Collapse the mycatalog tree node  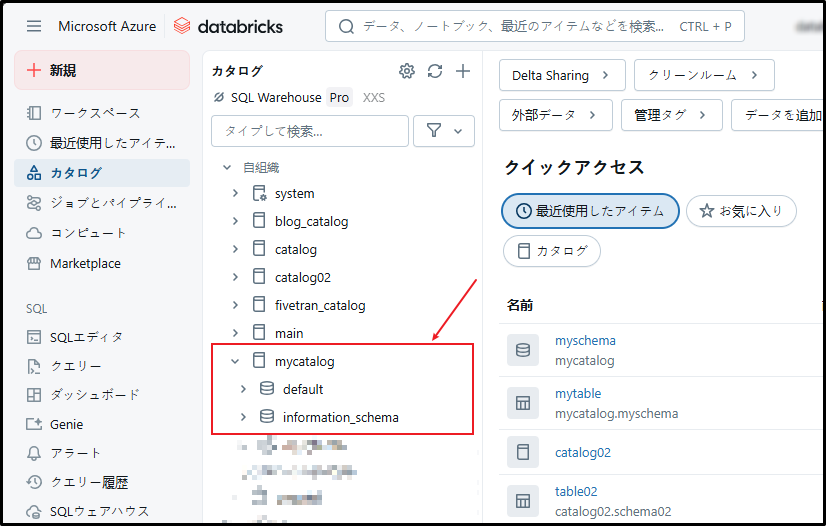pyautogui.click(x=235, y=361)
